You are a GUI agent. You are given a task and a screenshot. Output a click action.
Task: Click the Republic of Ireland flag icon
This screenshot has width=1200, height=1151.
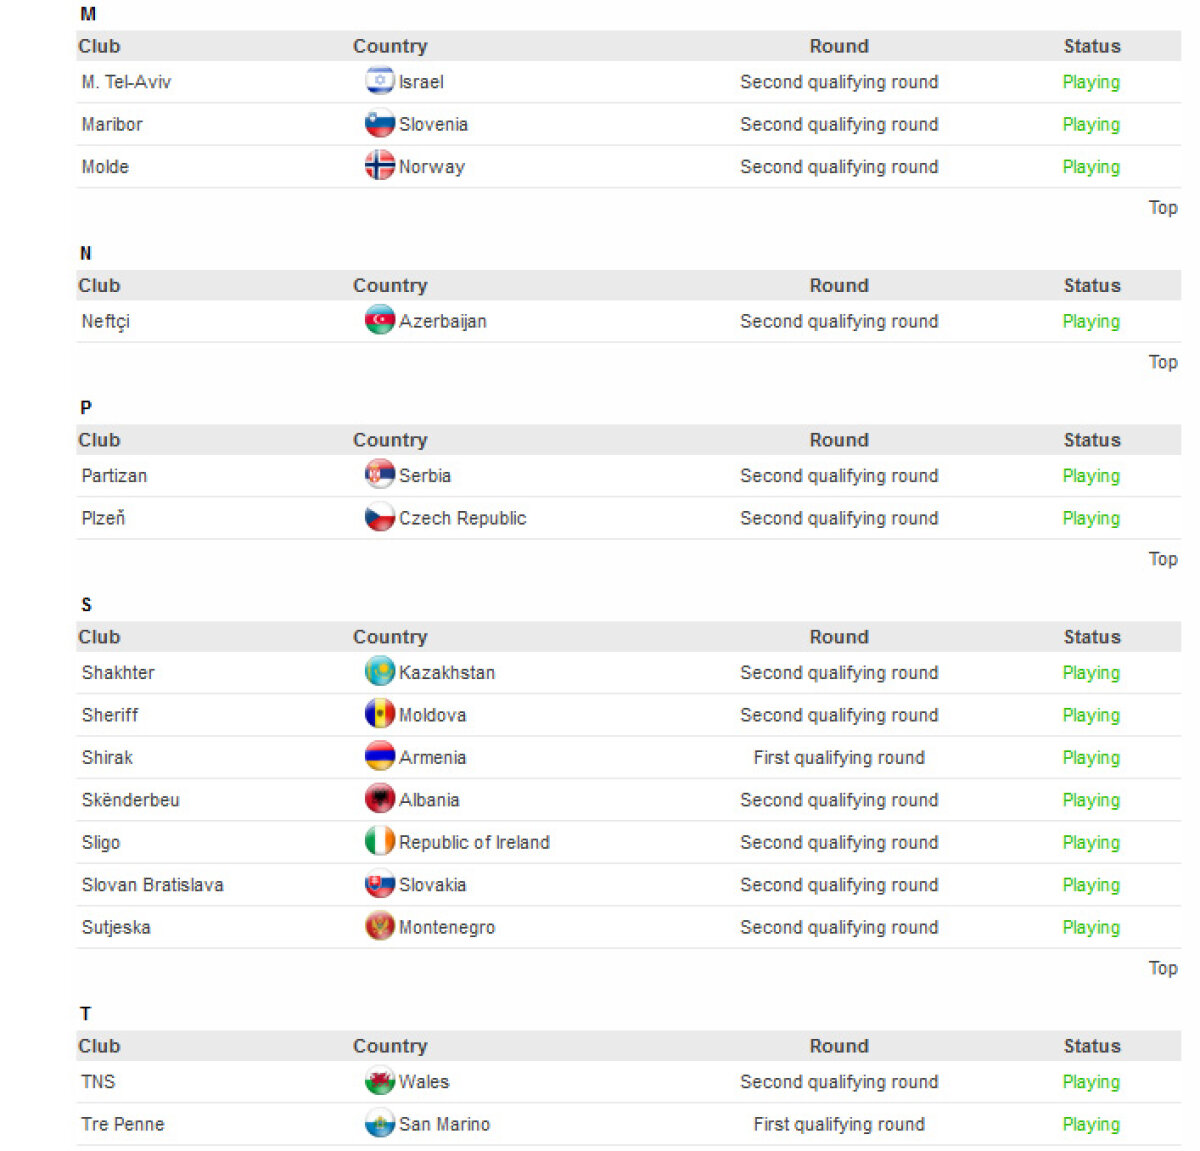click(379, 842)
